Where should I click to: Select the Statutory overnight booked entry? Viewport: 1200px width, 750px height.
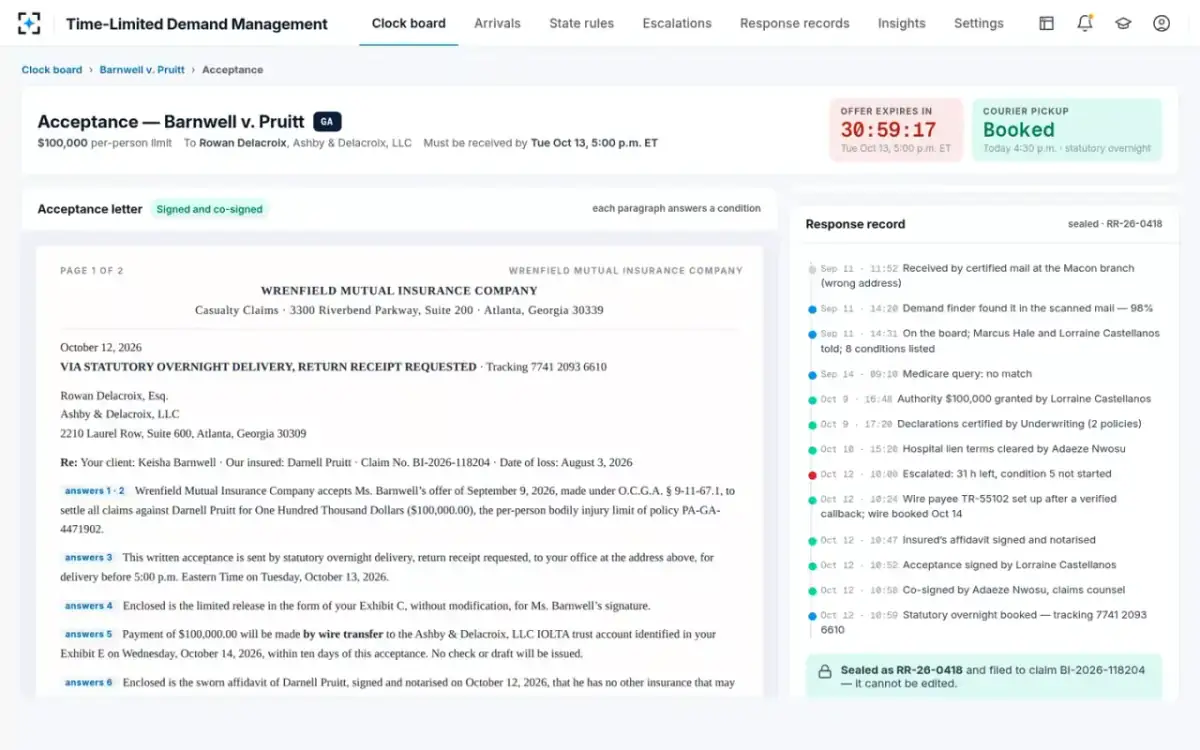[x=985, y=622]
